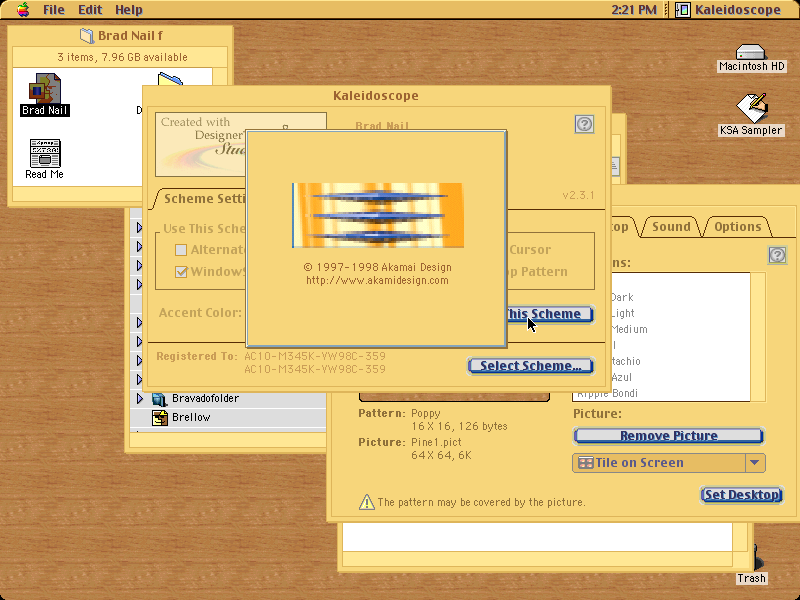Click the Set Desktop button
Viewport: 800px width, 600px height.
tap(742, 494)
